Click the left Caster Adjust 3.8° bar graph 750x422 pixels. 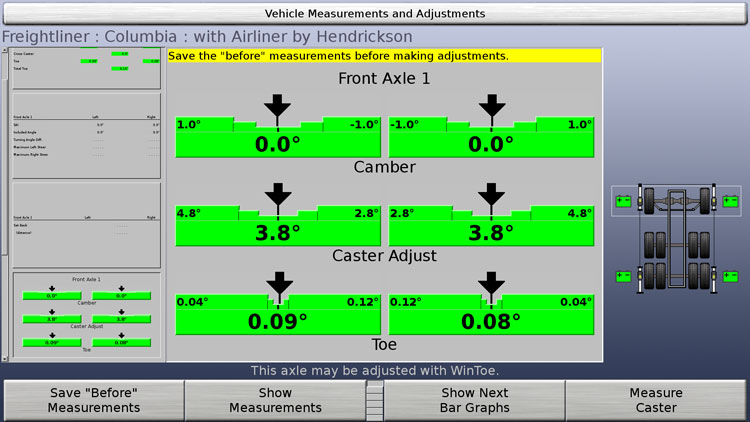point(277,226)
